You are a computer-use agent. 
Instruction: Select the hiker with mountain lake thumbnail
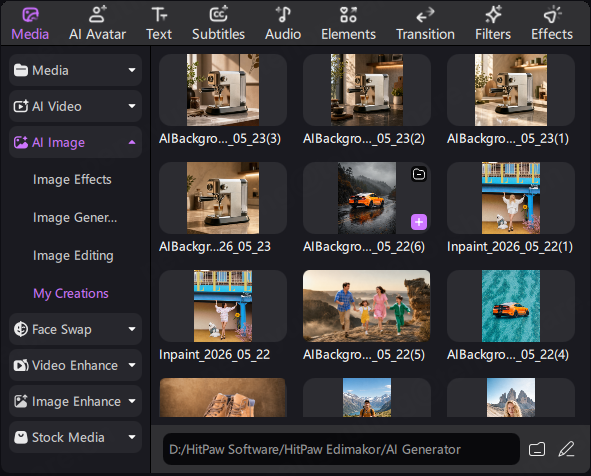[x=367, y=397]
